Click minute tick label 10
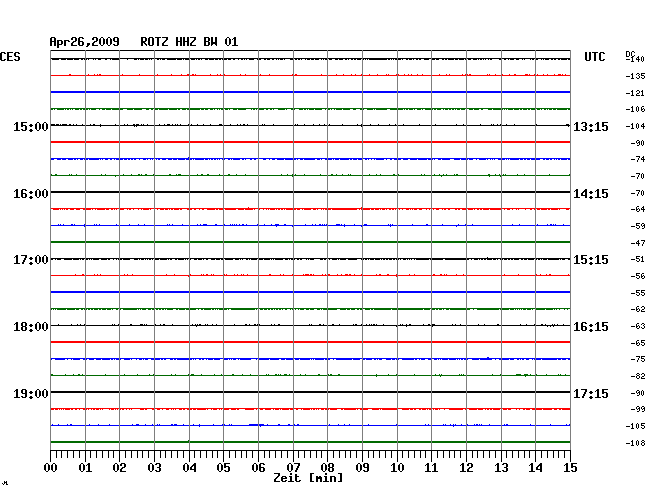The image size is (650, 494). click(397, 468)
